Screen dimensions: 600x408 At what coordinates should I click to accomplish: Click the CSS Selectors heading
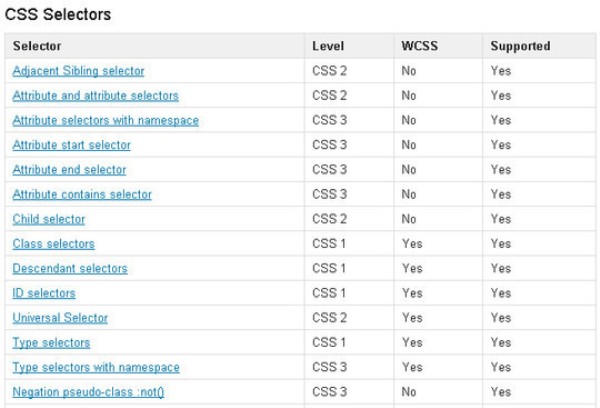pyautogui.click(x=58, y=15)
